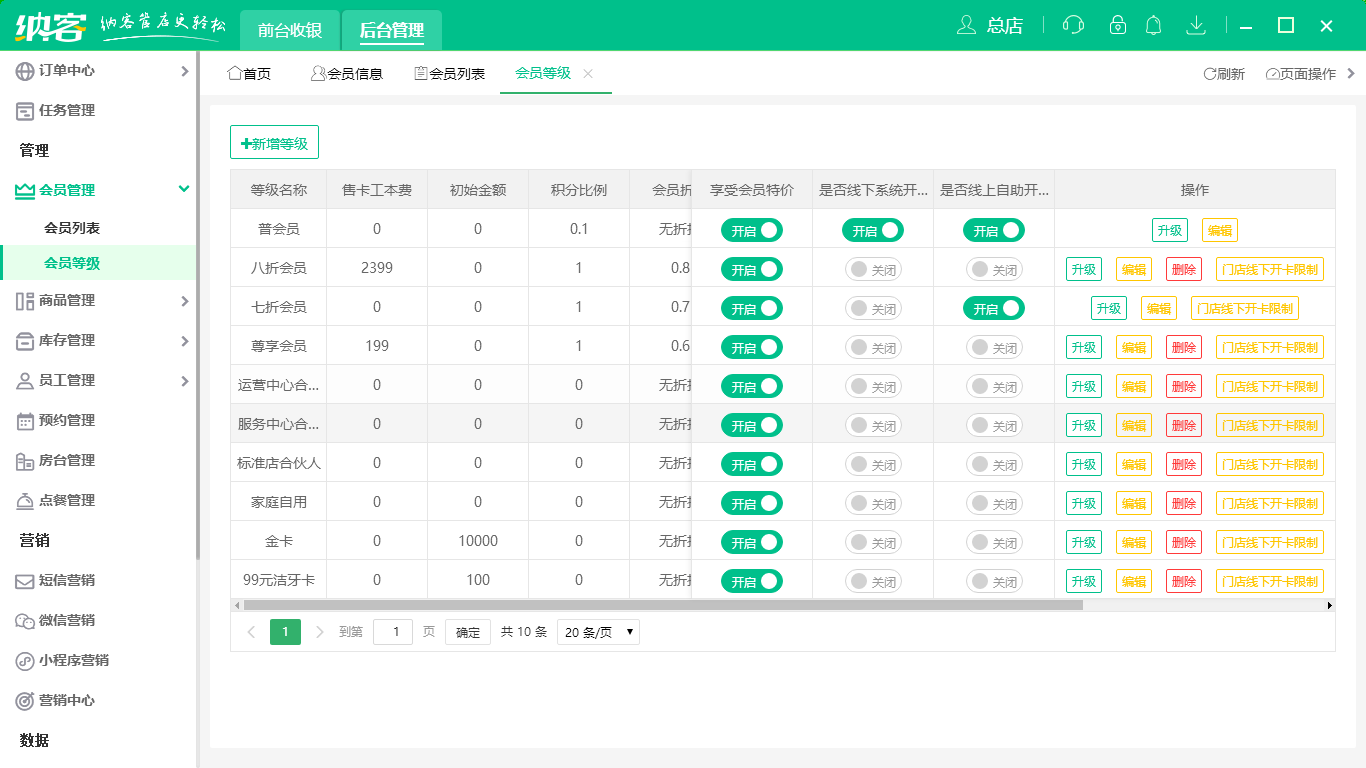The width and height of the screenshot is (1366, 768).
Task: Click the 预约管理 calendar icon
Action: point(25,421)
